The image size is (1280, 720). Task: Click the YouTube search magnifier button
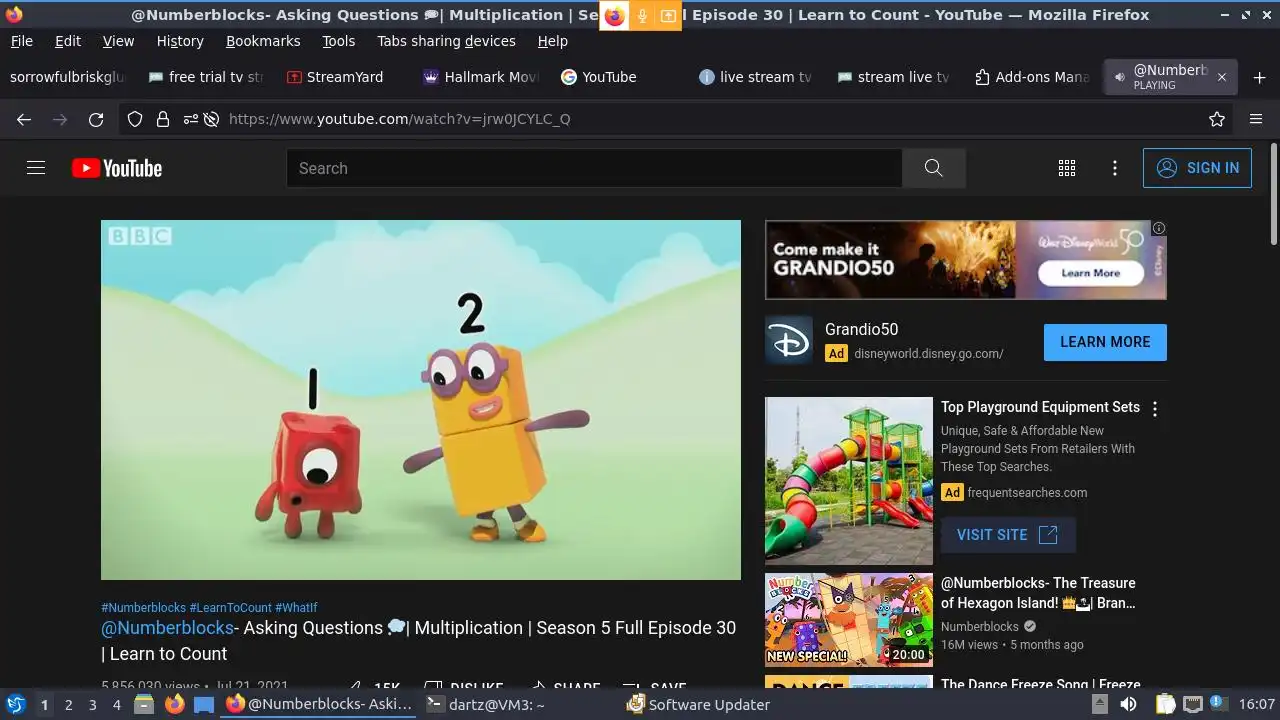tap(933, 168)
